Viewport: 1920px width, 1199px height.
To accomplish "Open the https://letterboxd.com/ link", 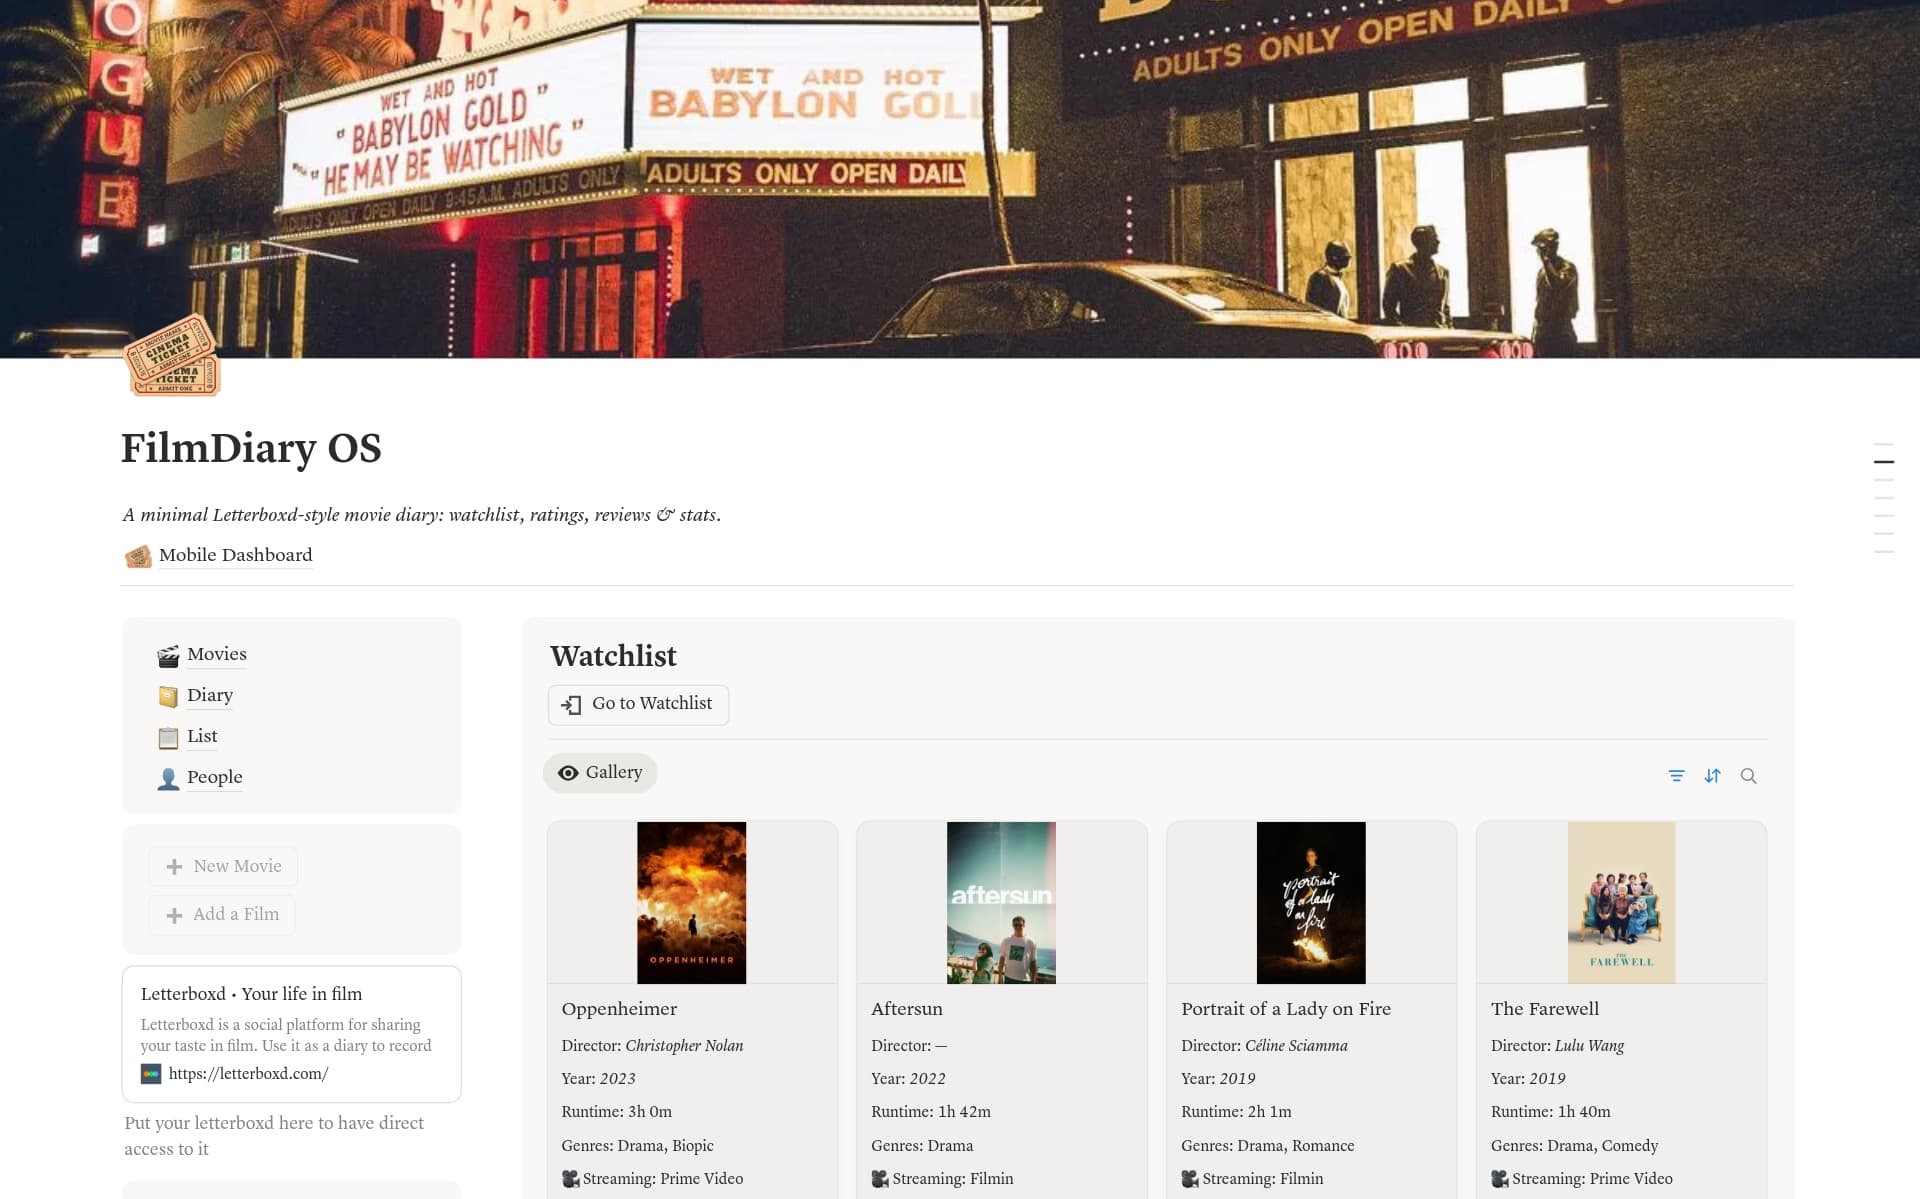I will coord(248,1073).
